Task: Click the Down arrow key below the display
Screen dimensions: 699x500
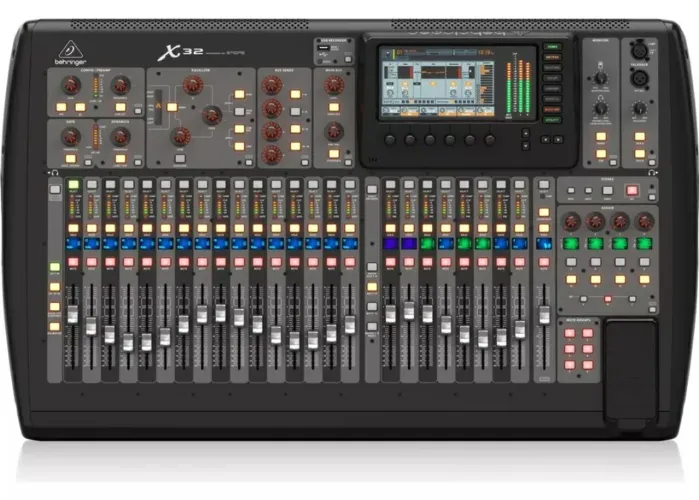Action: coord(526,145)
